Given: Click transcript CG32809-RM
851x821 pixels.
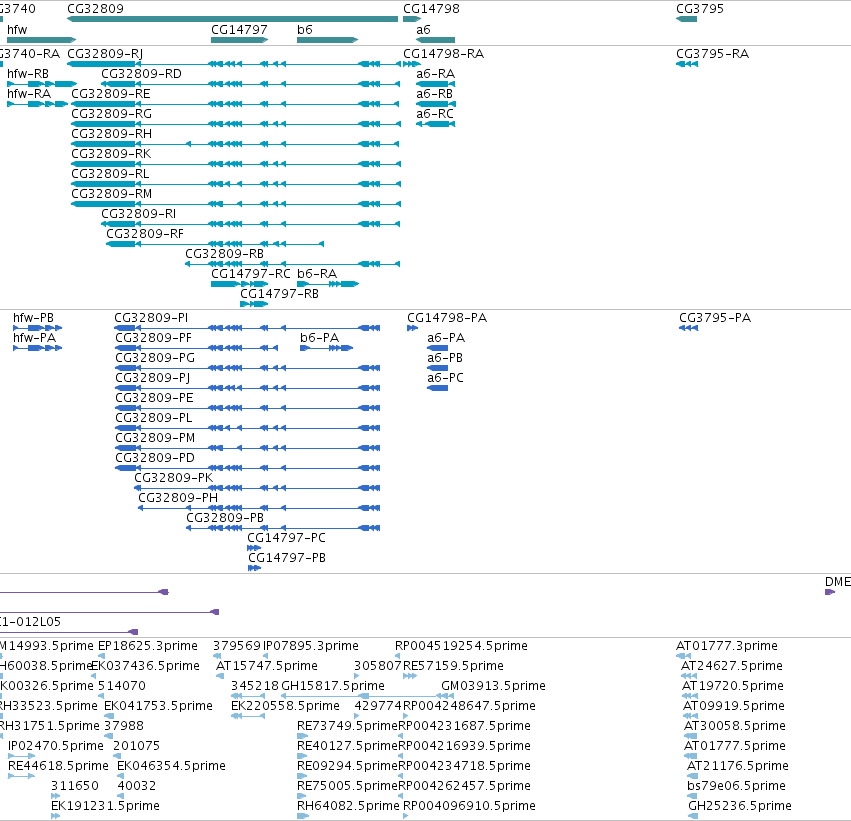Looking at the screenshot, I should 236,204.
